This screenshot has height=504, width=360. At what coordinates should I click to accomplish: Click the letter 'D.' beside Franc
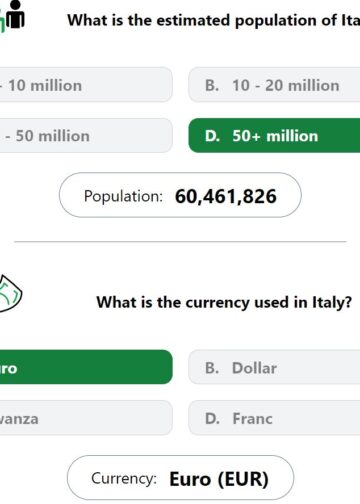click(x=212, y=419)
